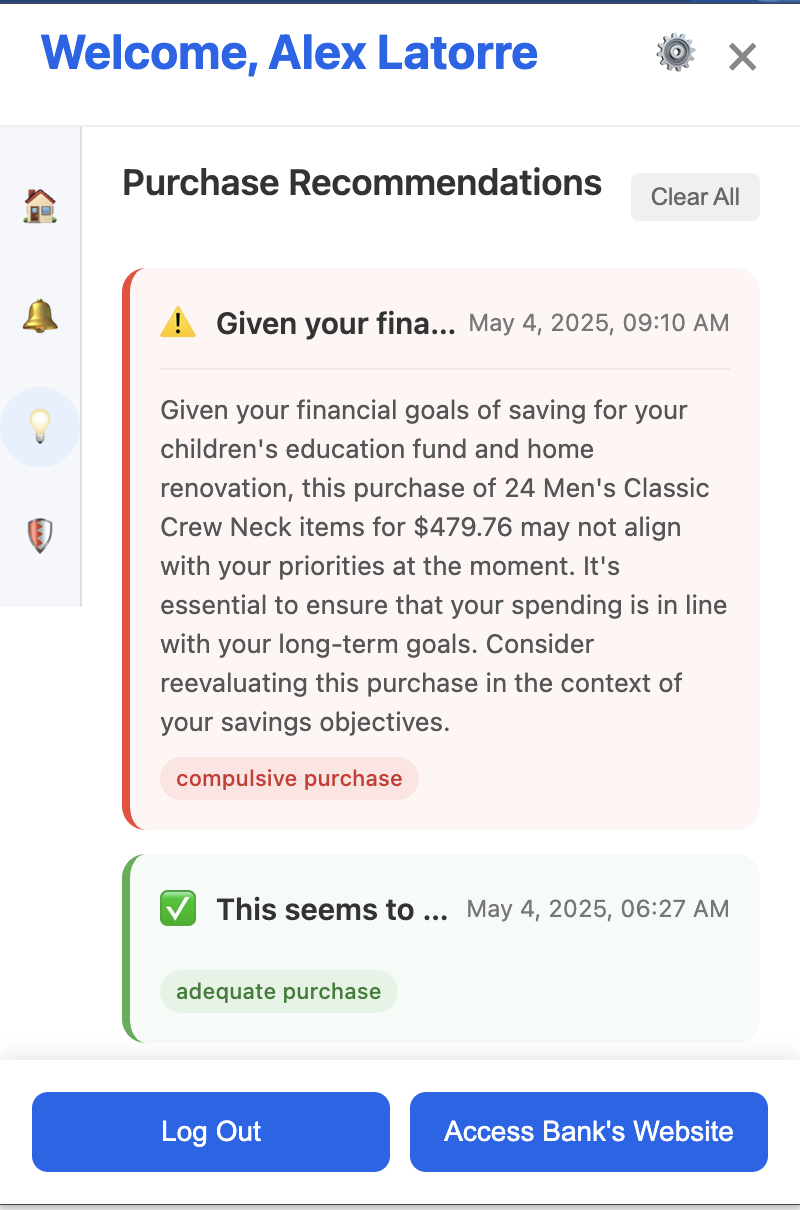Click the Log Out button
This screenshot has width=800, height=1210.
pyautogui.click(x=211, y=1131)
